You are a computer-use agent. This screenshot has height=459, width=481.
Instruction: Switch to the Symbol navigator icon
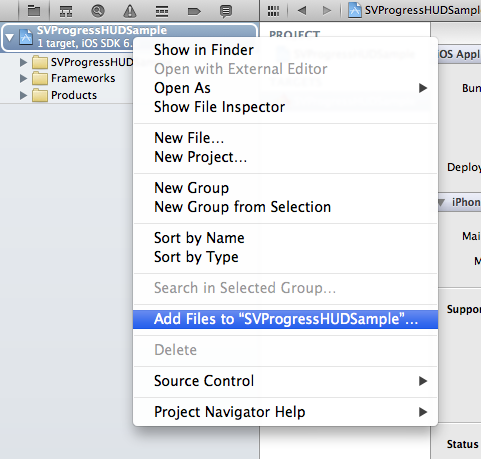(x=66, y=11)
